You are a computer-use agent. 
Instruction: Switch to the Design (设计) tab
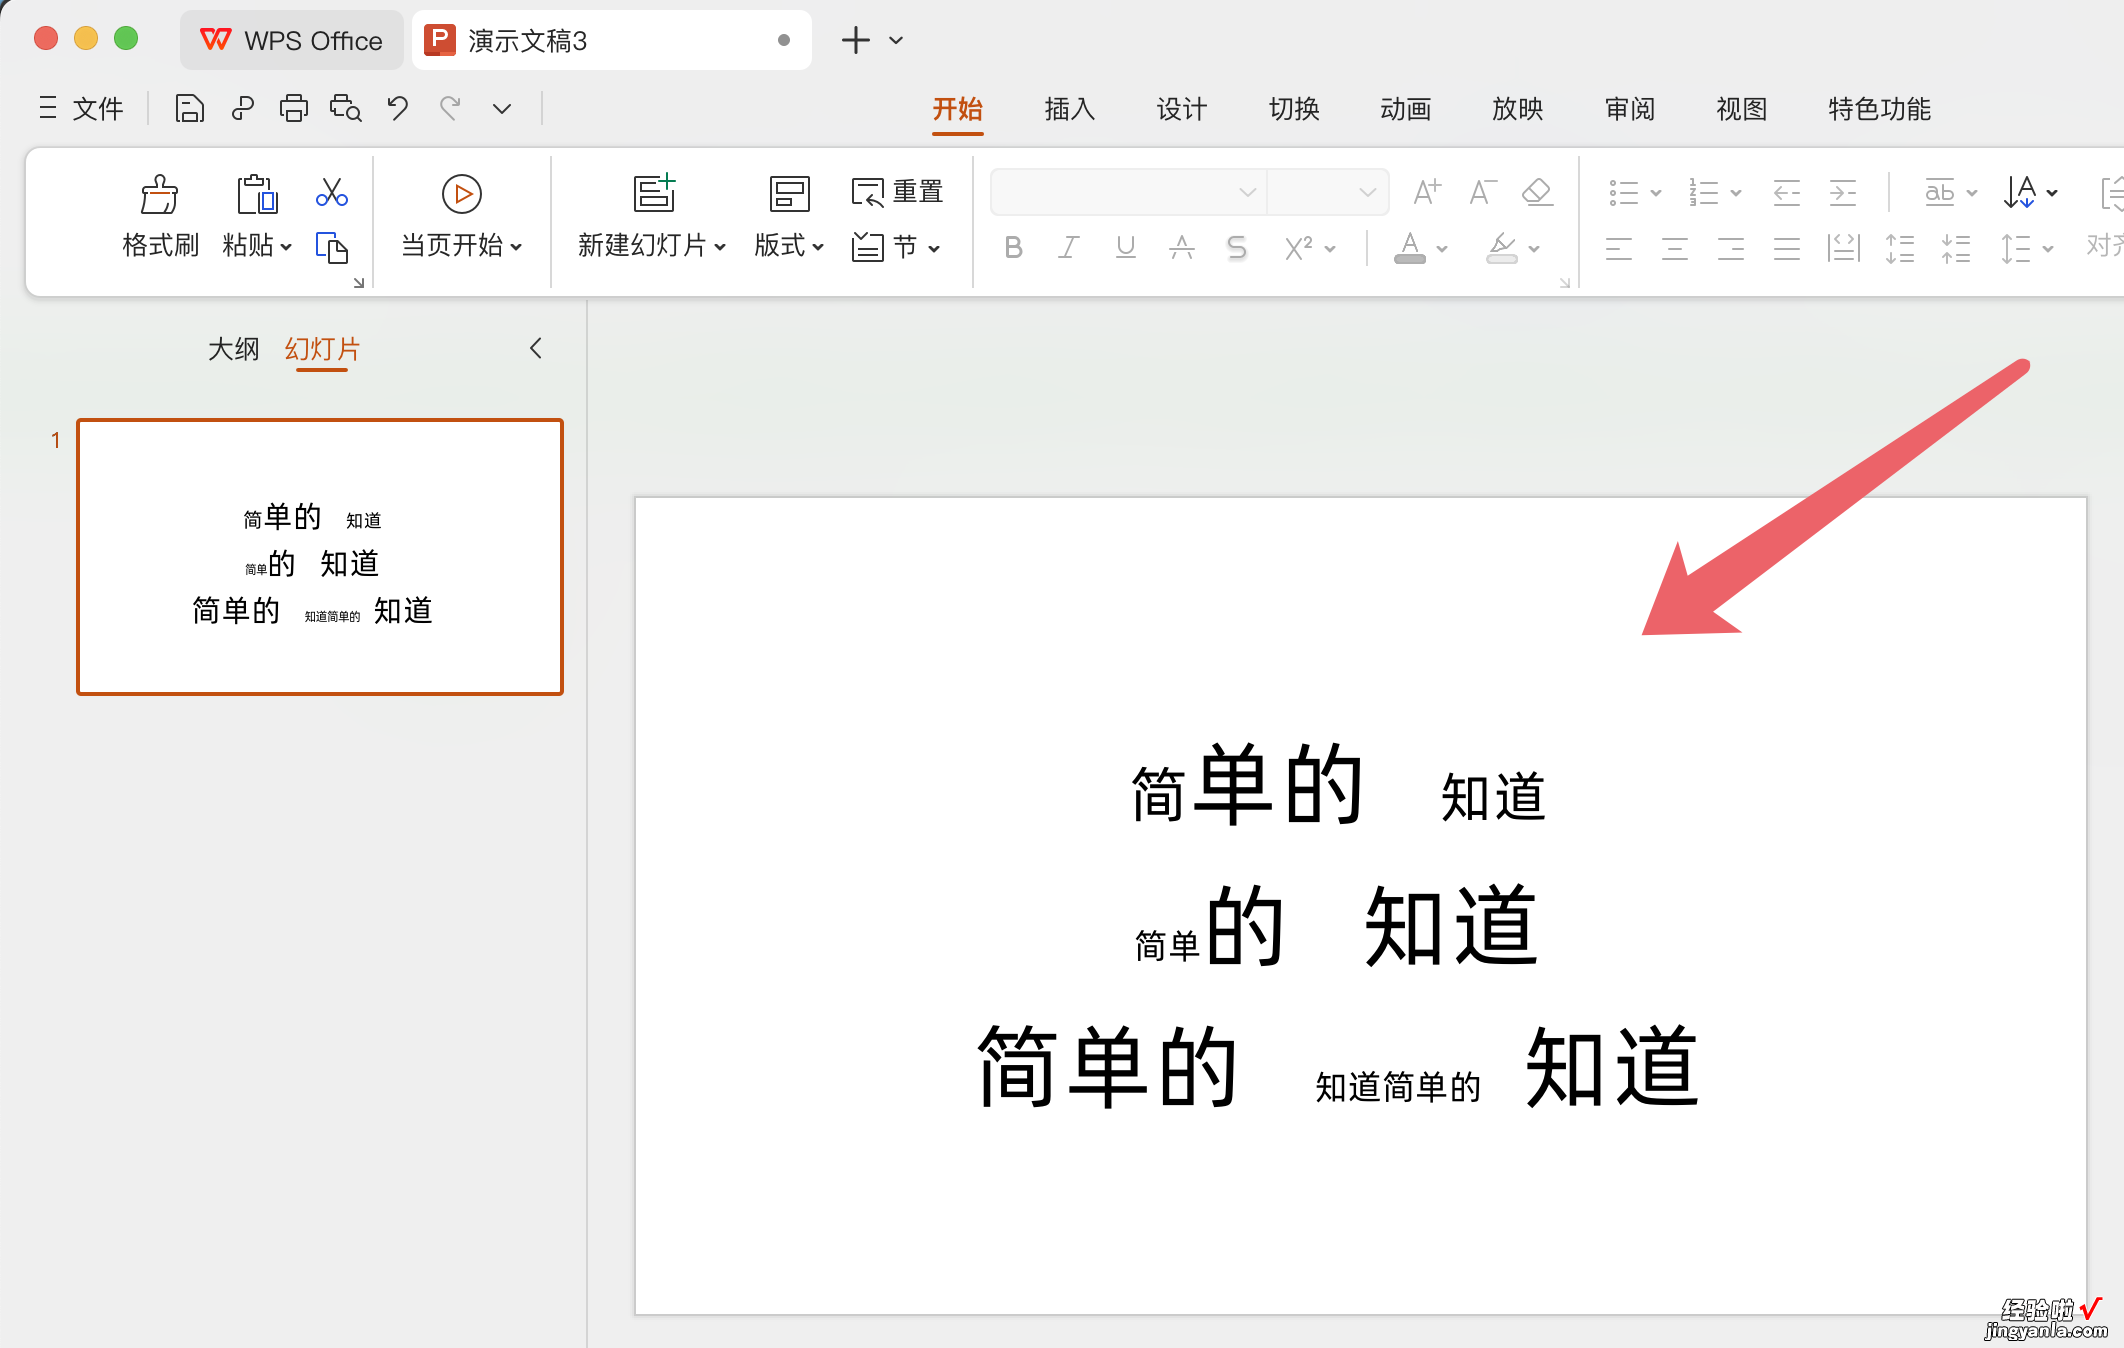tap(1181, 109)
